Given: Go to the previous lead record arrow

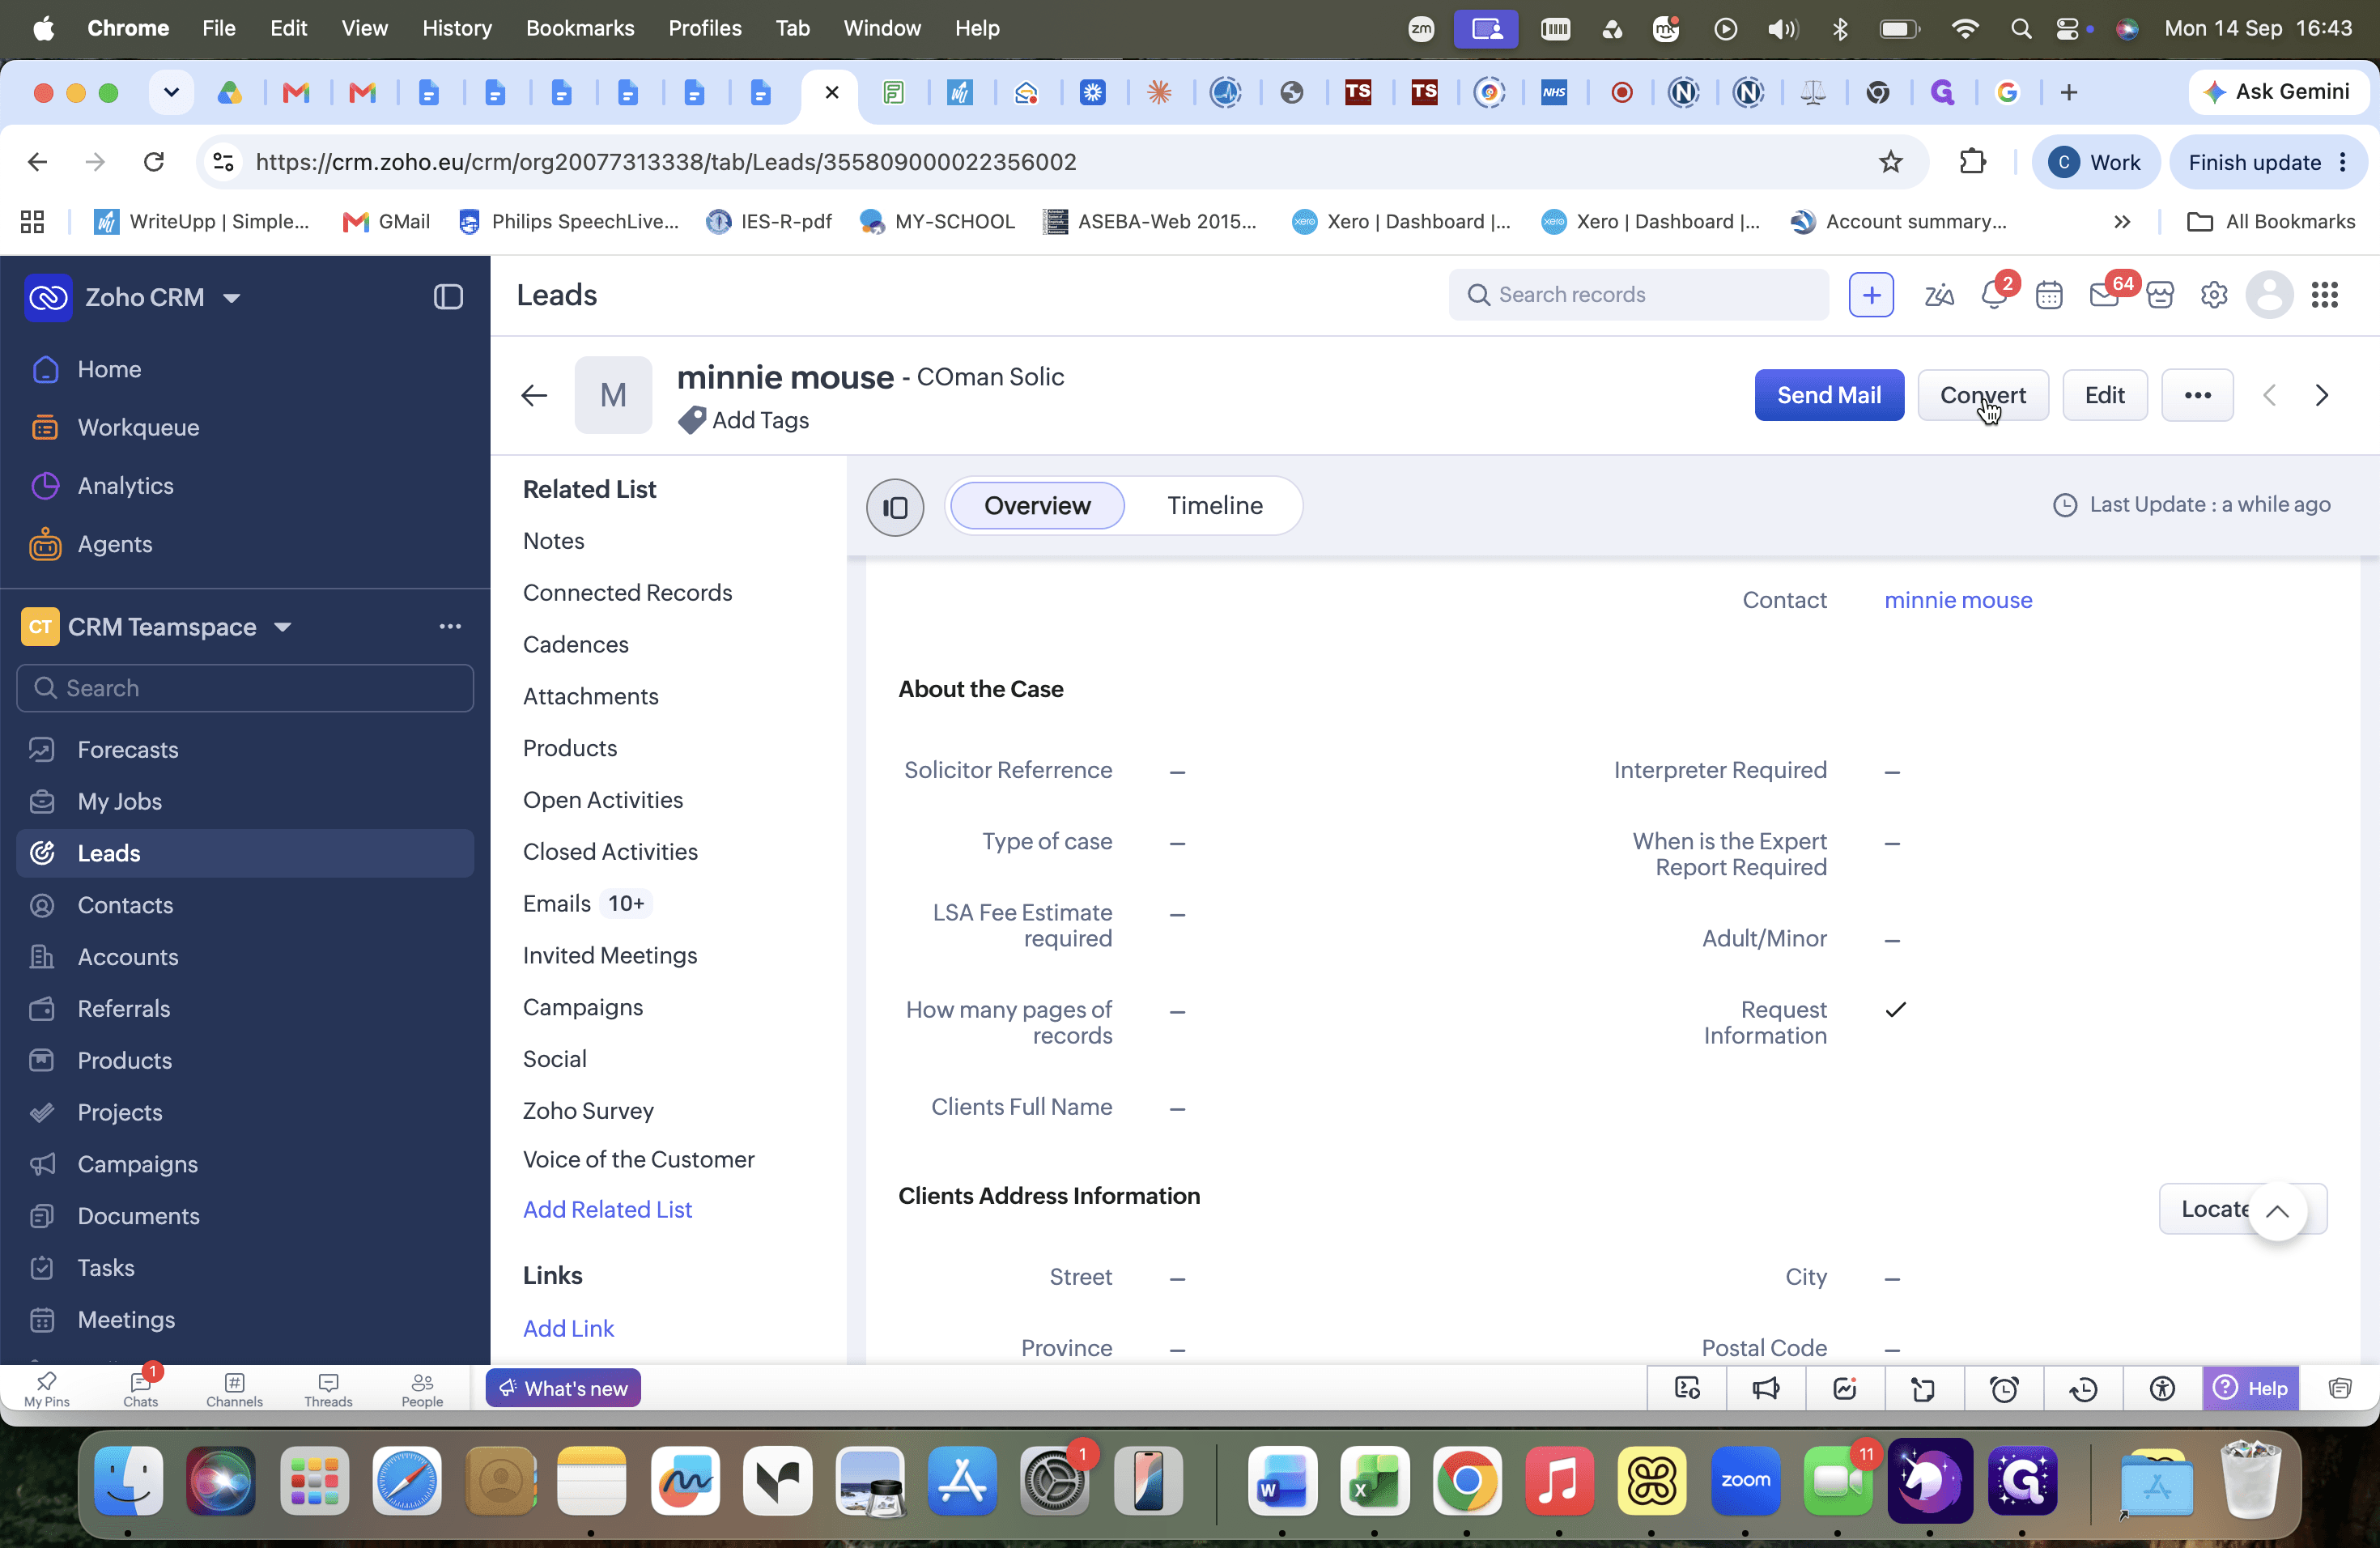Looking at the screenshot, I should pyautogui.click(x=2270, y=395).
